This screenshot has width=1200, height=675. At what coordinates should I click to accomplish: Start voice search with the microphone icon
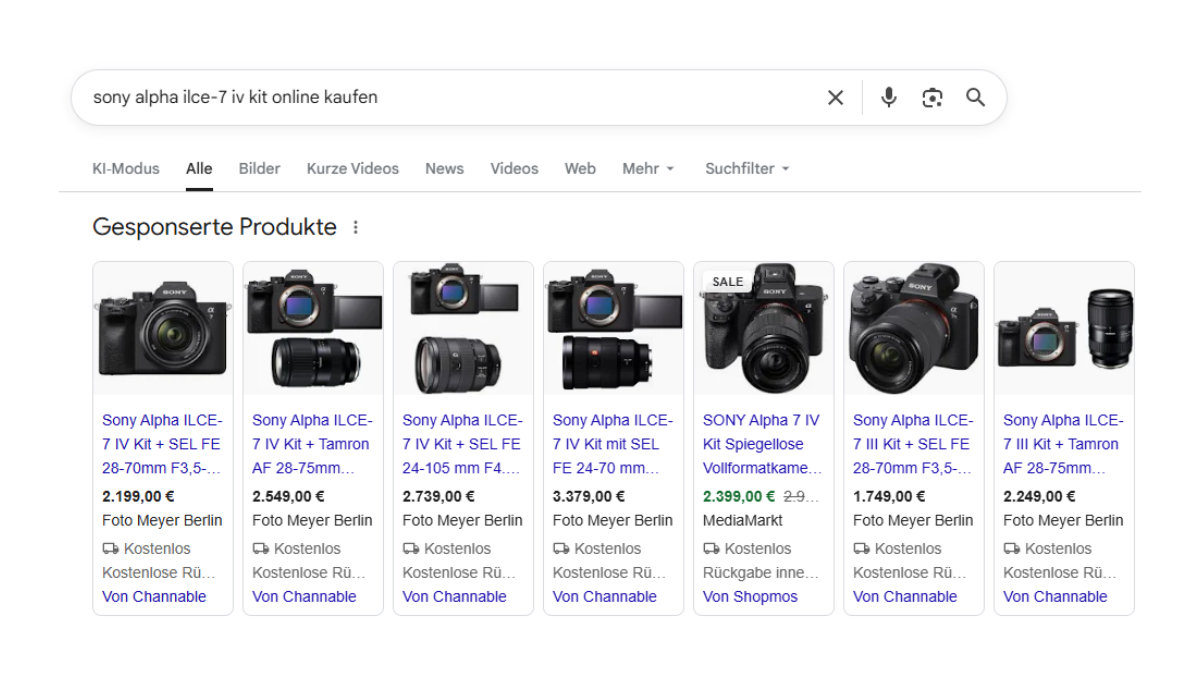pos(889,97)
